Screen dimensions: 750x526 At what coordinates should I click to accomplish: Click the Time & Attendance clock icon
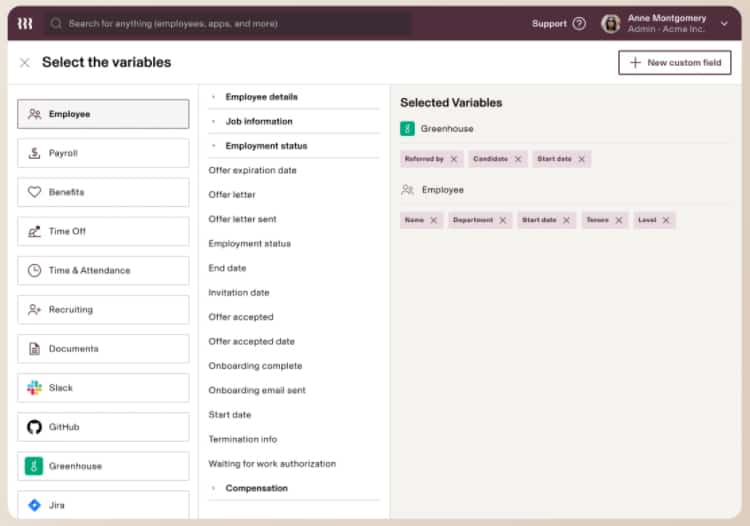coord(34,271)
